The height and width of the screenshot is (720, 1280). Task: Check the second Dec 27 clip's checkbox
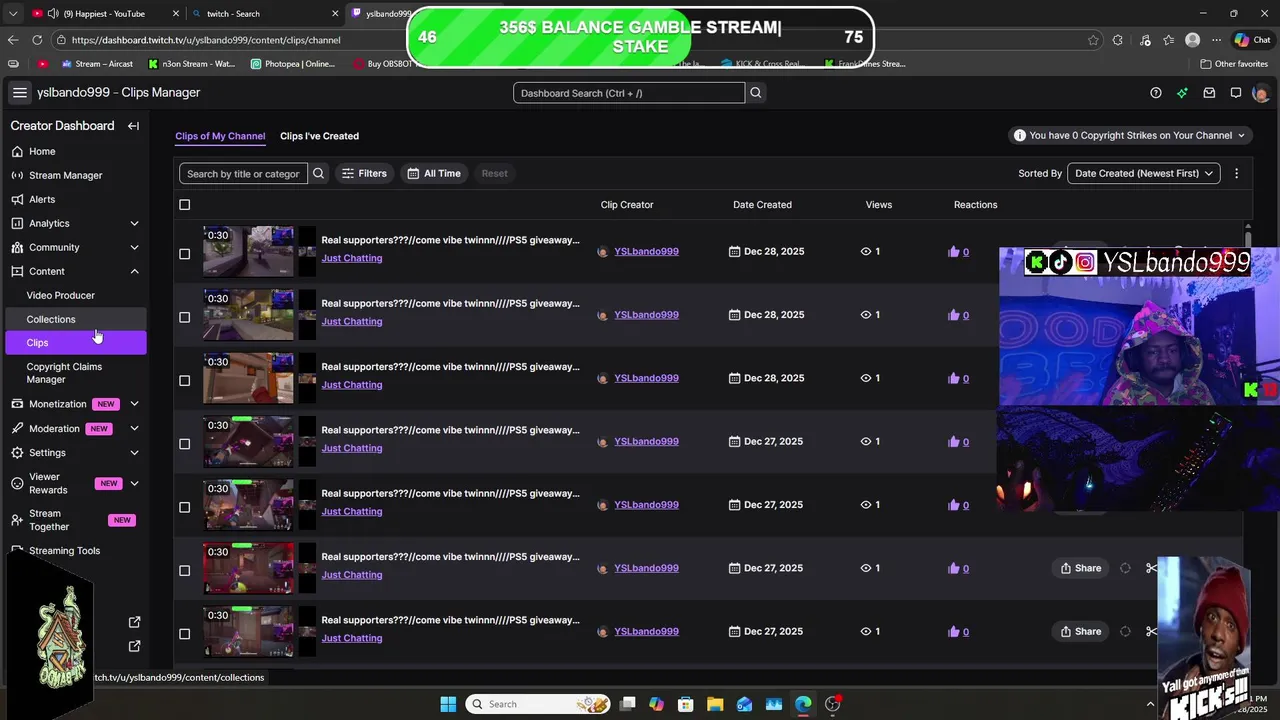pyautogui.click(x=184, y=507)
